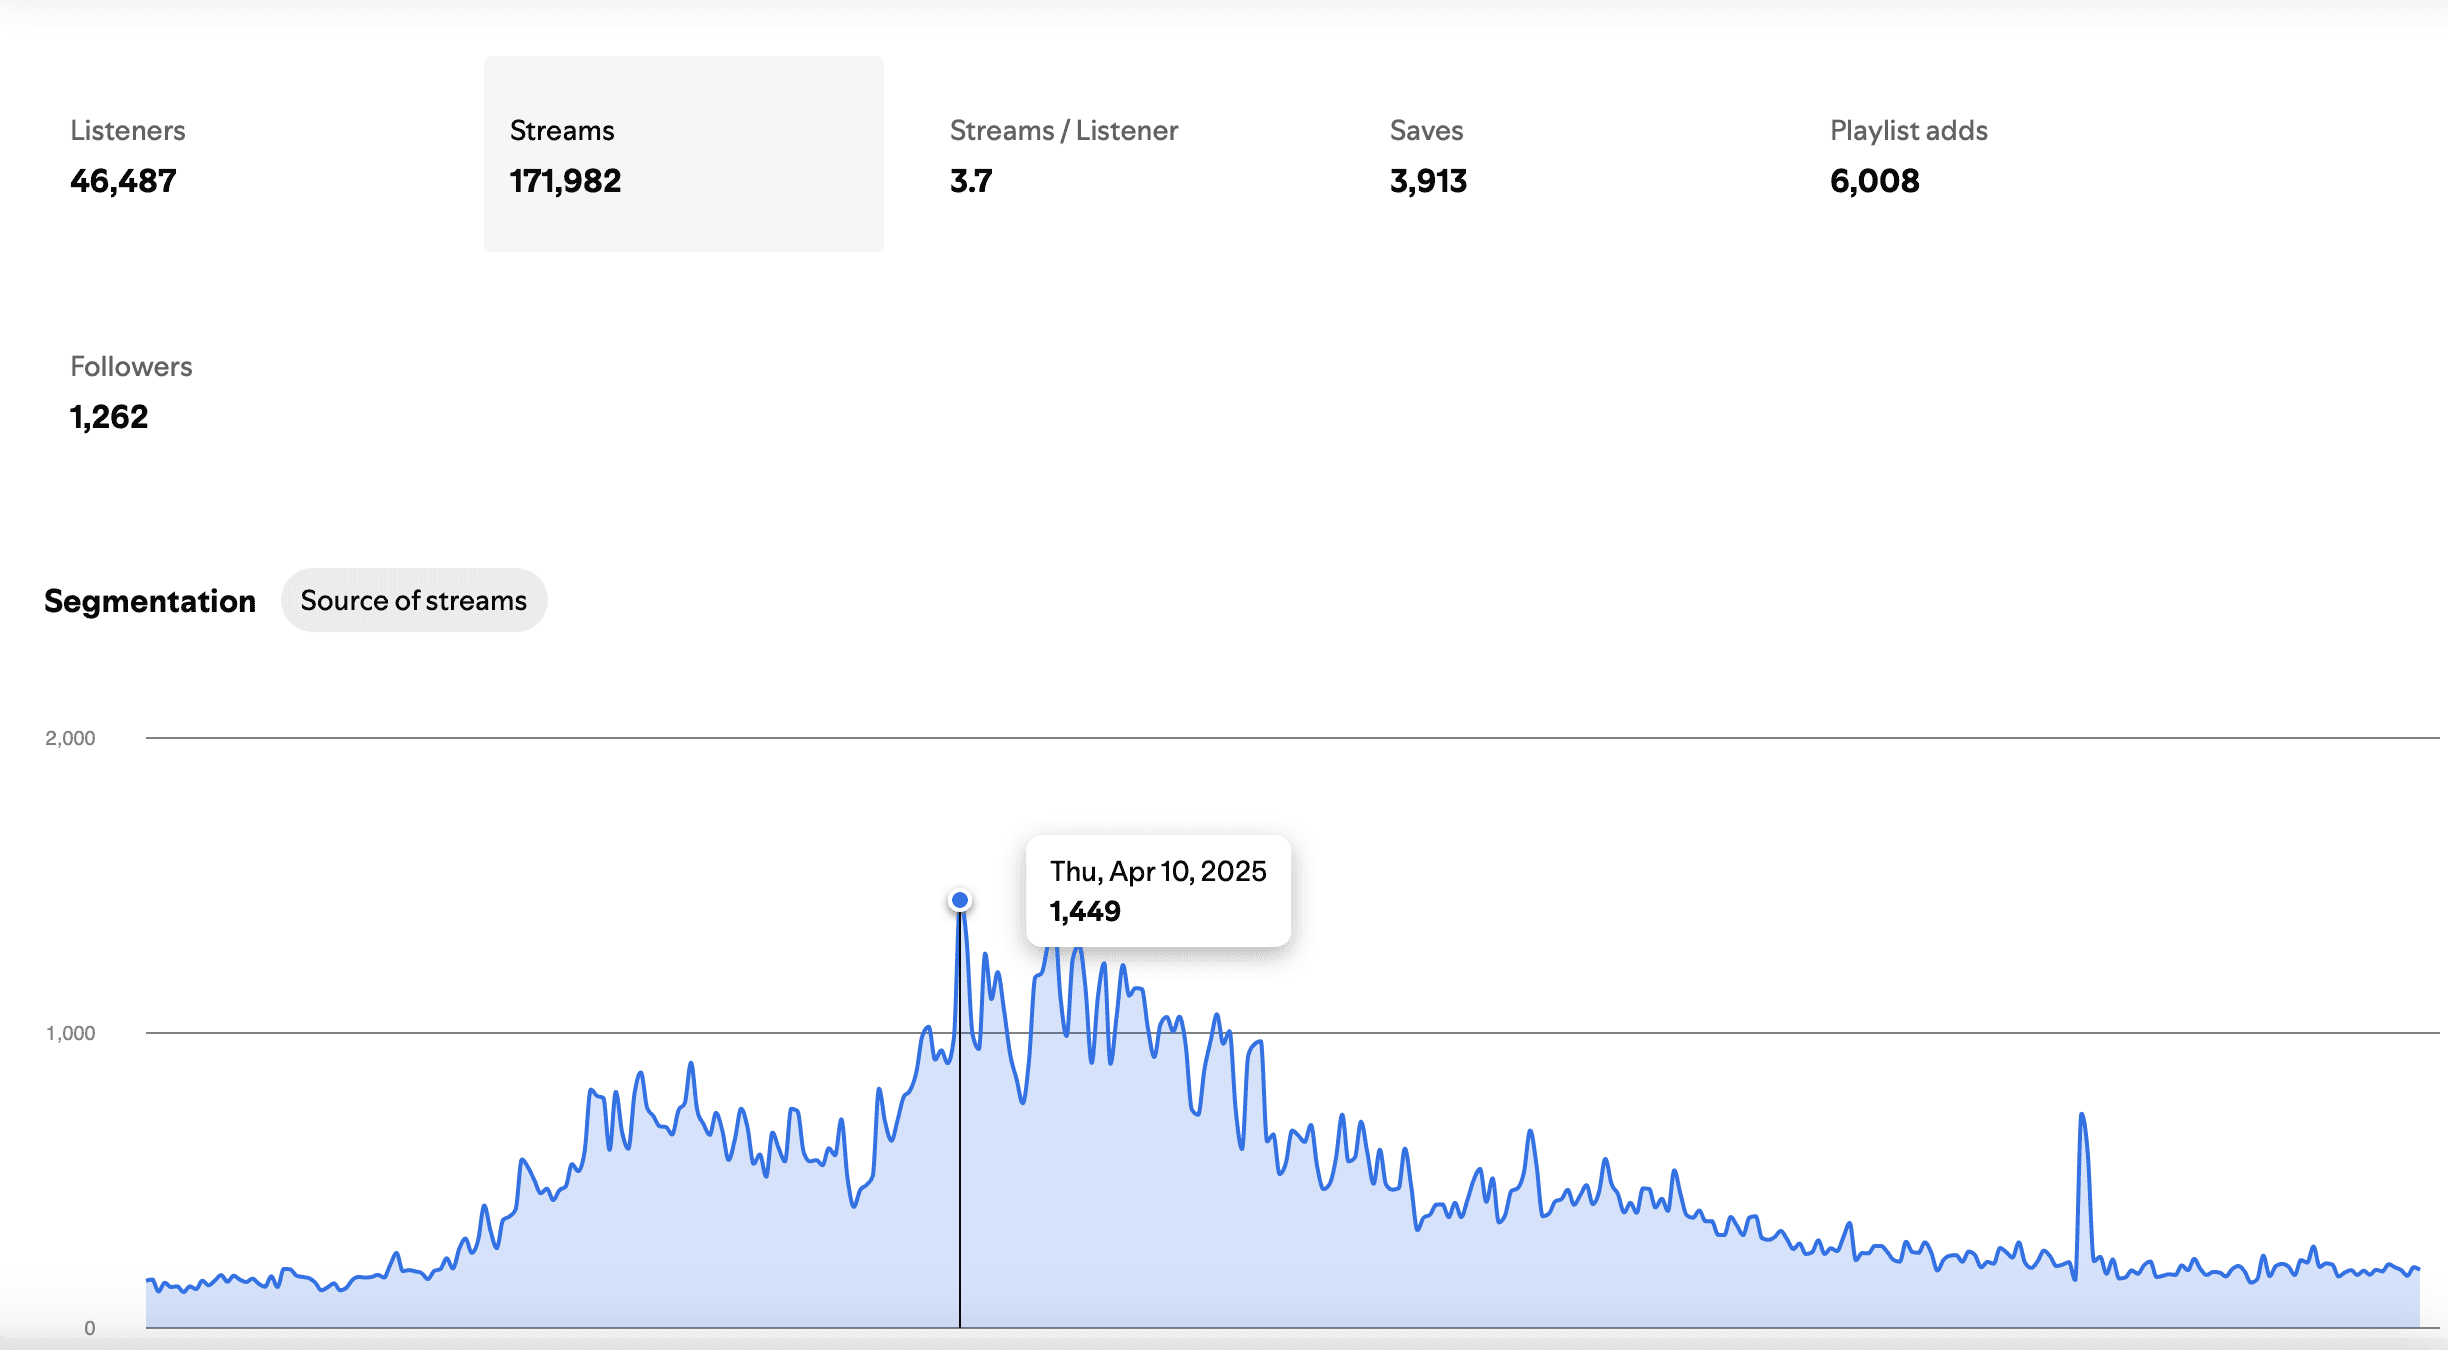Select the Listeners metric card

point(128,131)
